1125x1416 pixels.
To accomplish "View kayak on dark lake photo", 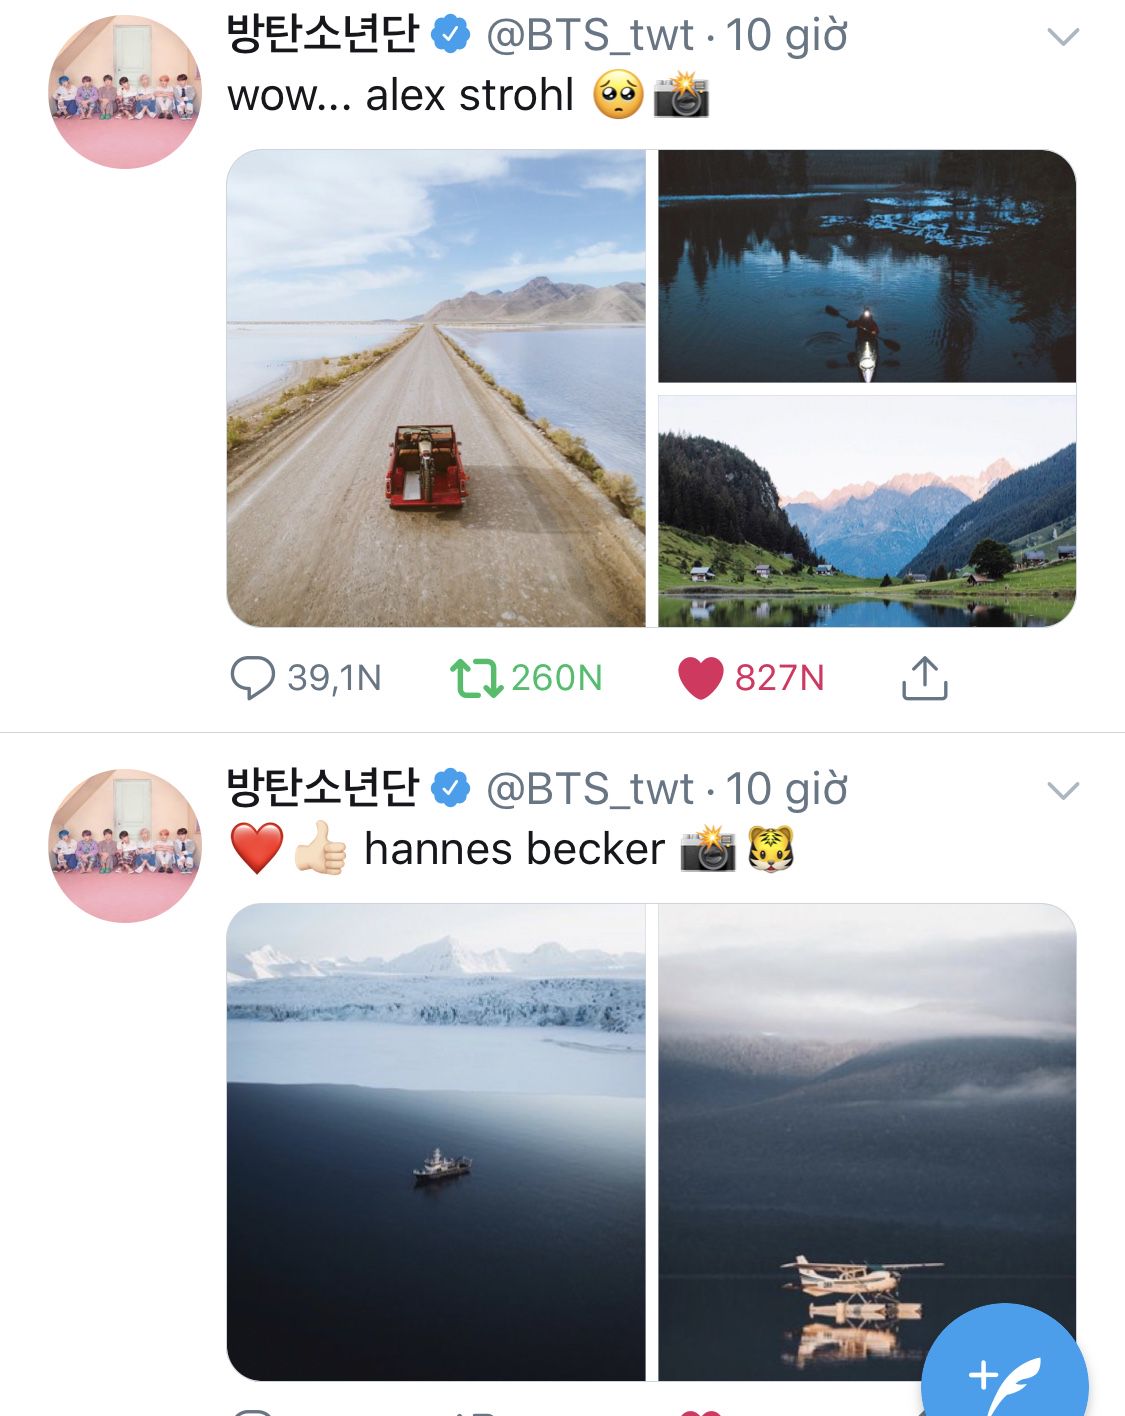I will coord(866,266).
